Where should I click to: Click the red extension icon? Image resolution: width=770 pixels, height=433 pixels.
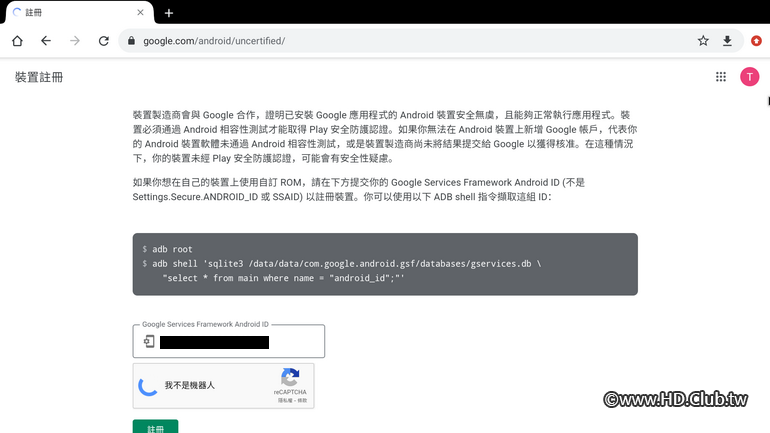pyautogui.click(x=756, y=41)
